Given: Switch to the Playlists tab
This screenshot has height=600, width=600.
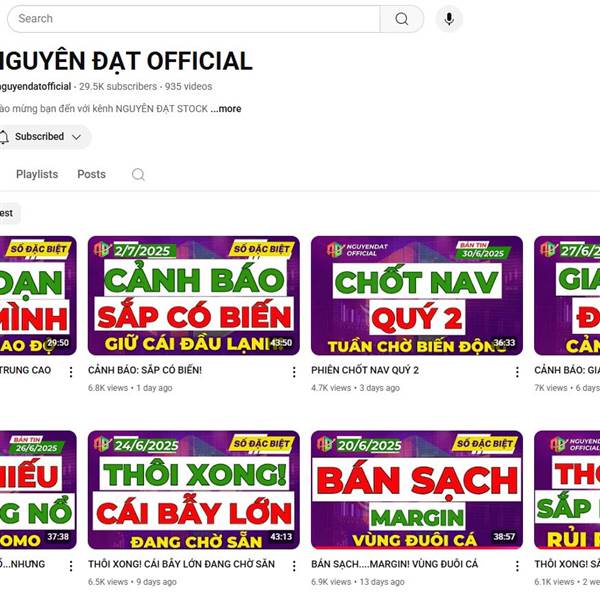Looking at the screenshot, I should (37, 174).
